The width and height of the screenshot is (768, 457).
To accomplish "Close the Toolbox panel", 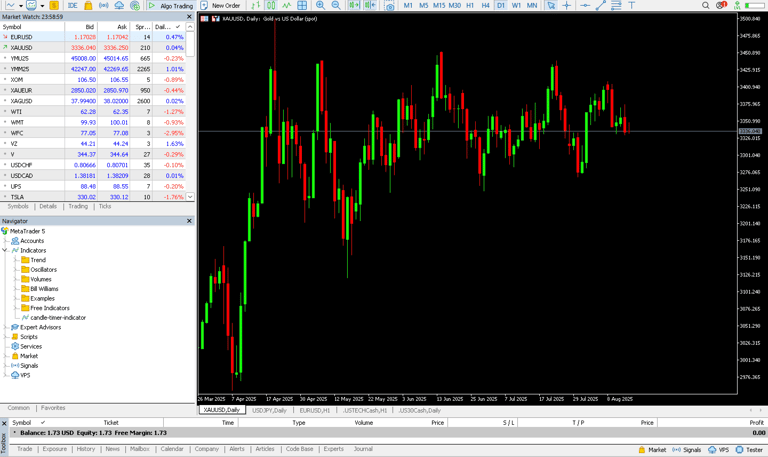I will coord(4,423).
